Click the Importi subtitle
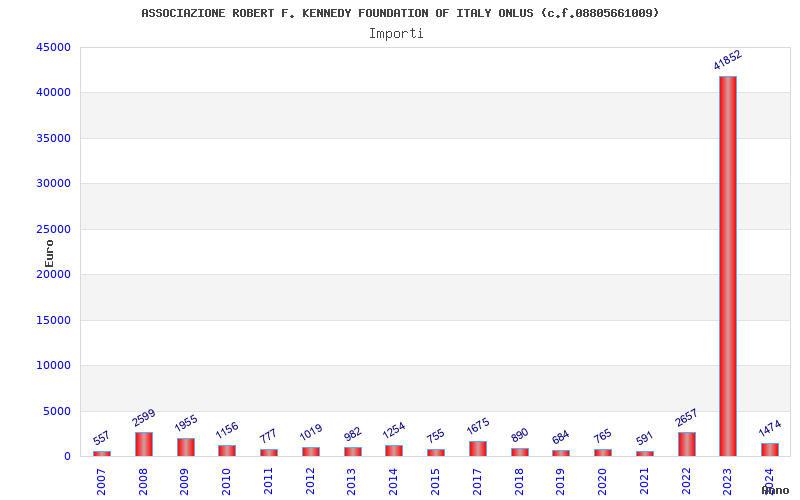 point(396,34)
